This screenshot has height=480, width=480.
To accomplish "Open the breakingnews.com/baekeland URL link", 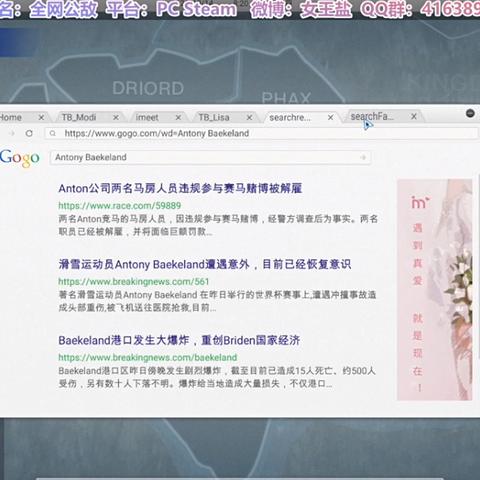I will [148, 357].
